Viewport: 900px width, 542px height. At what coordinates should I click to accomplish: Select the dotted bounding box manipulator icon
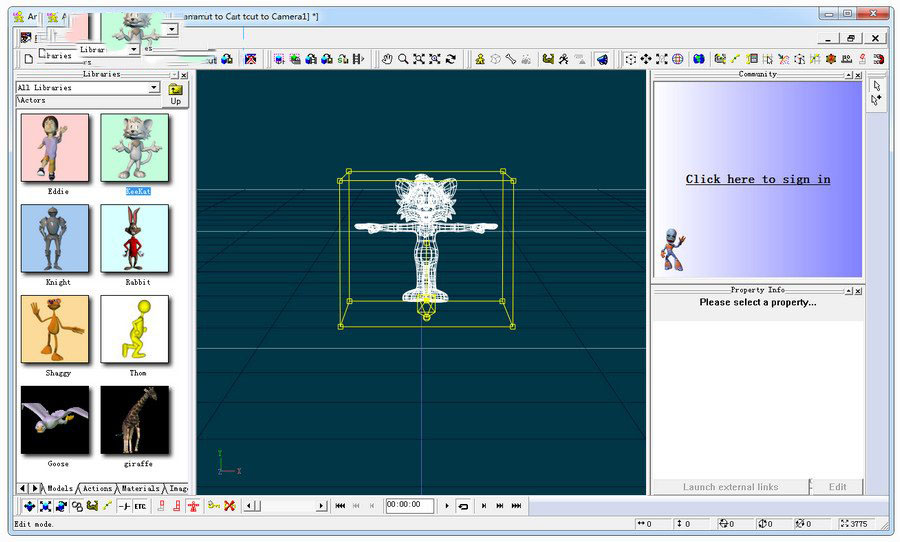[x=630, y=59]
